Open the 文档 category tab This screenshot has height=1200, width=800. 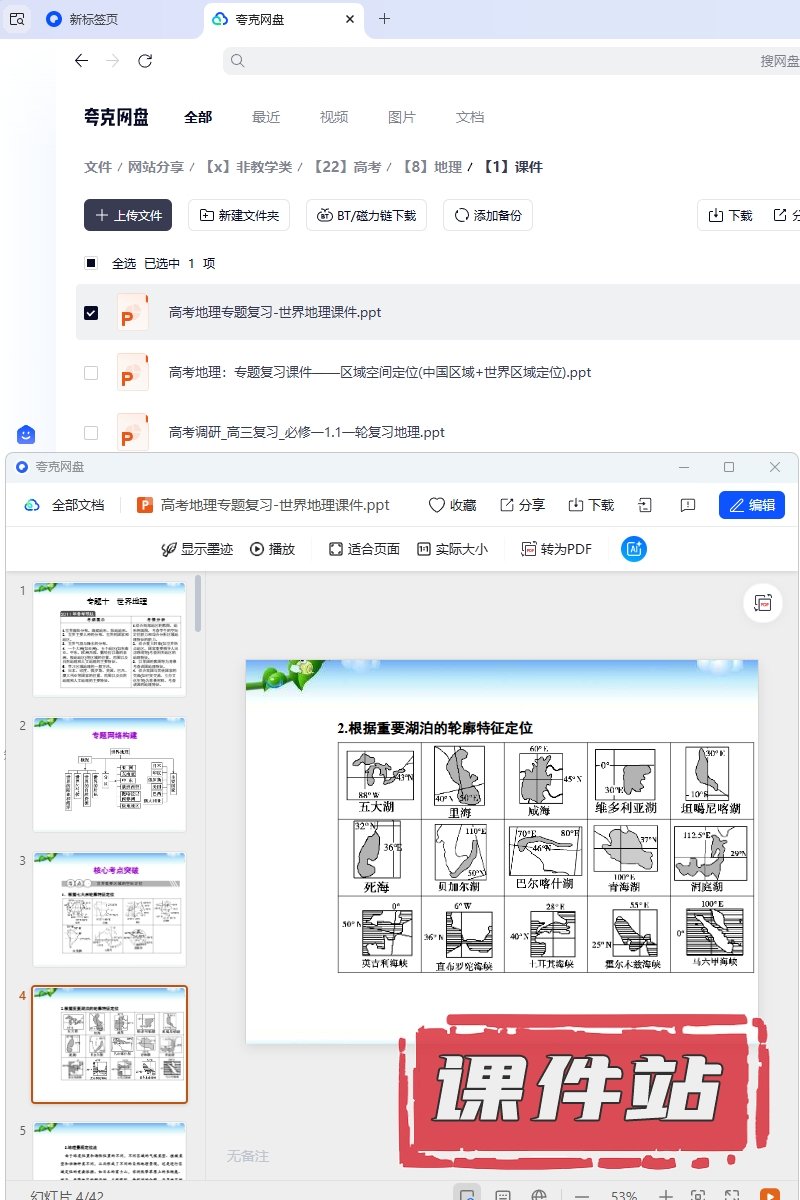[x=470, y=117]
